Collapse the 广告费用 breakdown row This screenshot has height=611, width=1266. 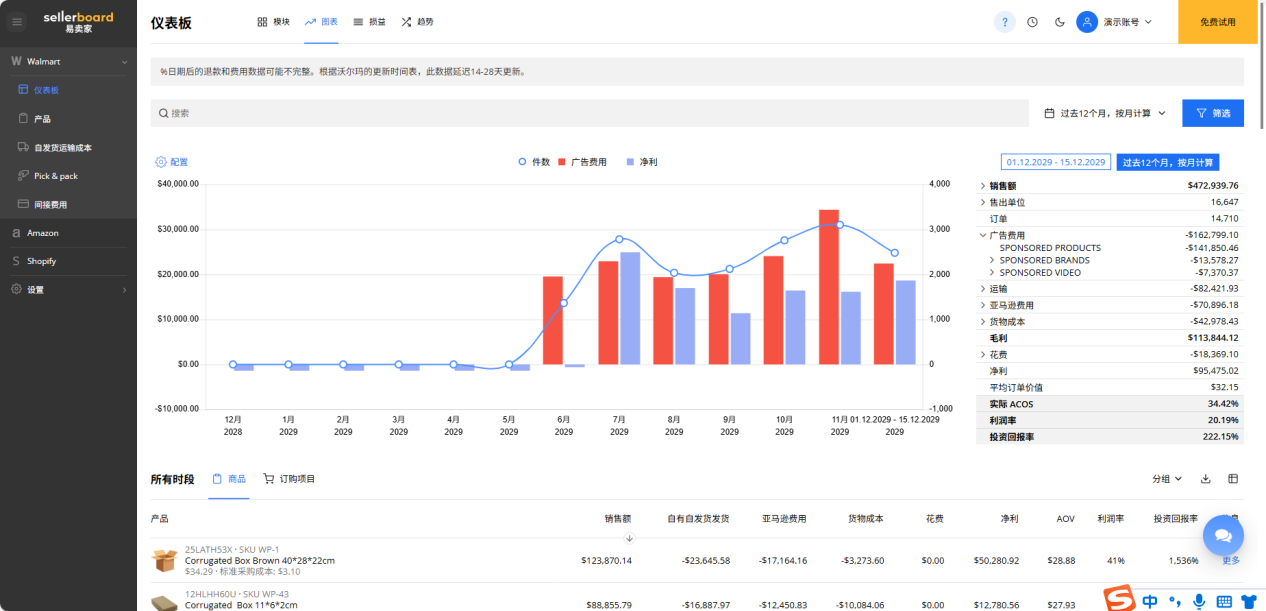coord(981,235)
